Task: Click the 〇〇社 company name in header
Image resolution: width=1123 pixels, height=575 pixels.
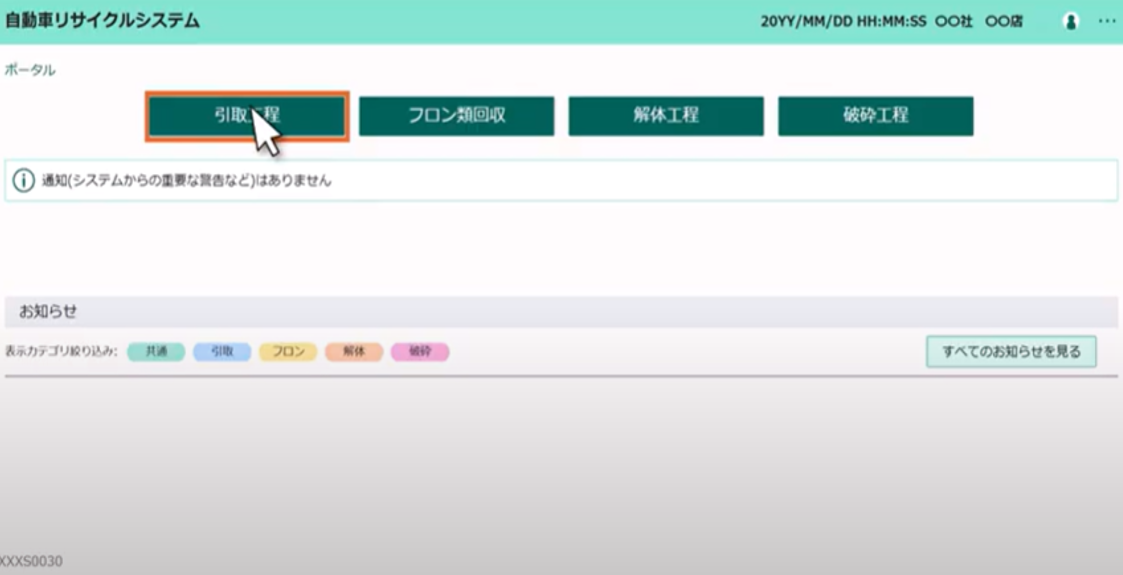Action: [953, 22]
